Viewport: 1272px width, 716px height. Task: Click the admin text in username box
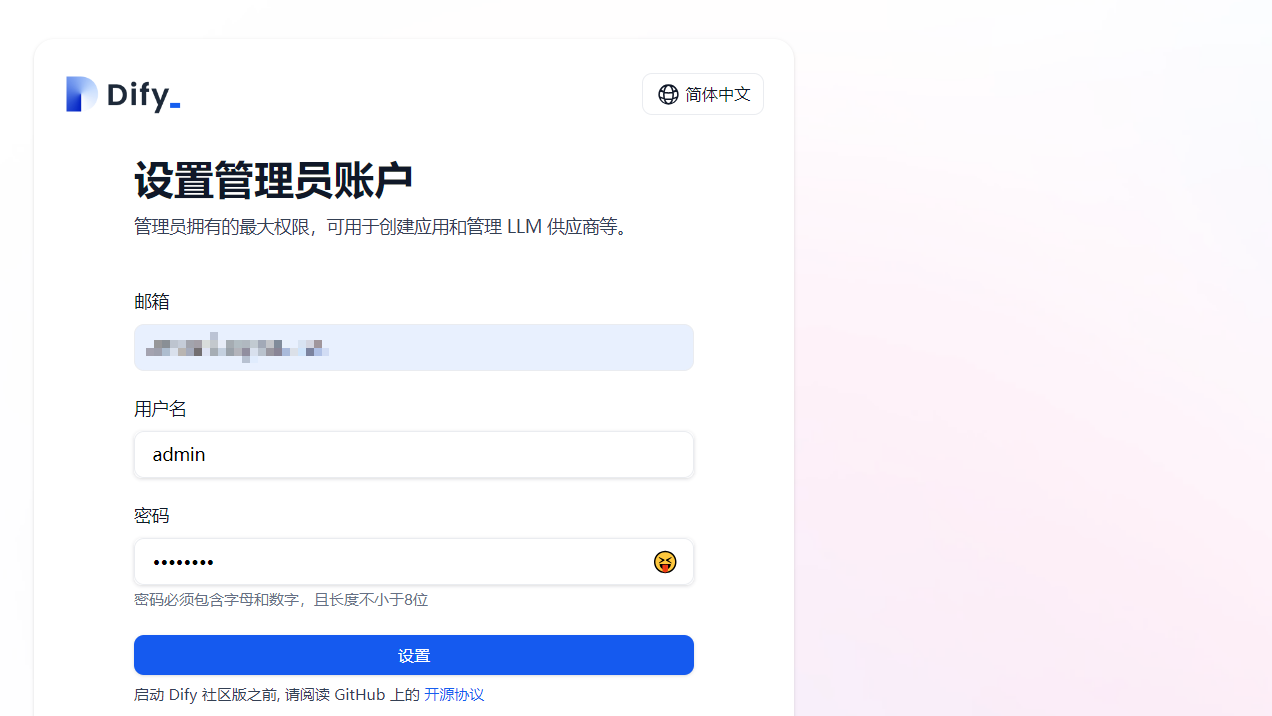click(179, 454)
